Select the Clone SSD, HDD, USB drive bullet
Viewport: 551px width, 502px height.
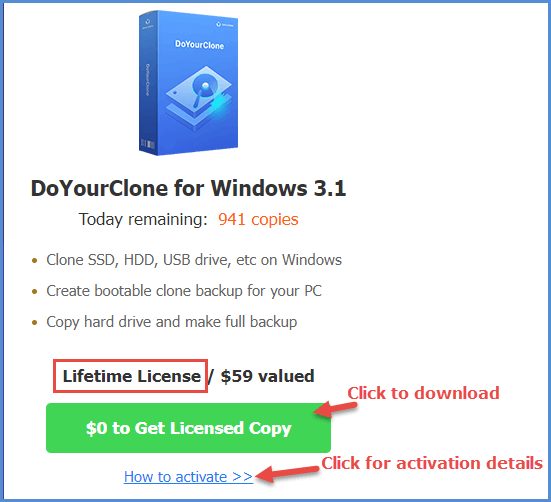coord(194,260)
